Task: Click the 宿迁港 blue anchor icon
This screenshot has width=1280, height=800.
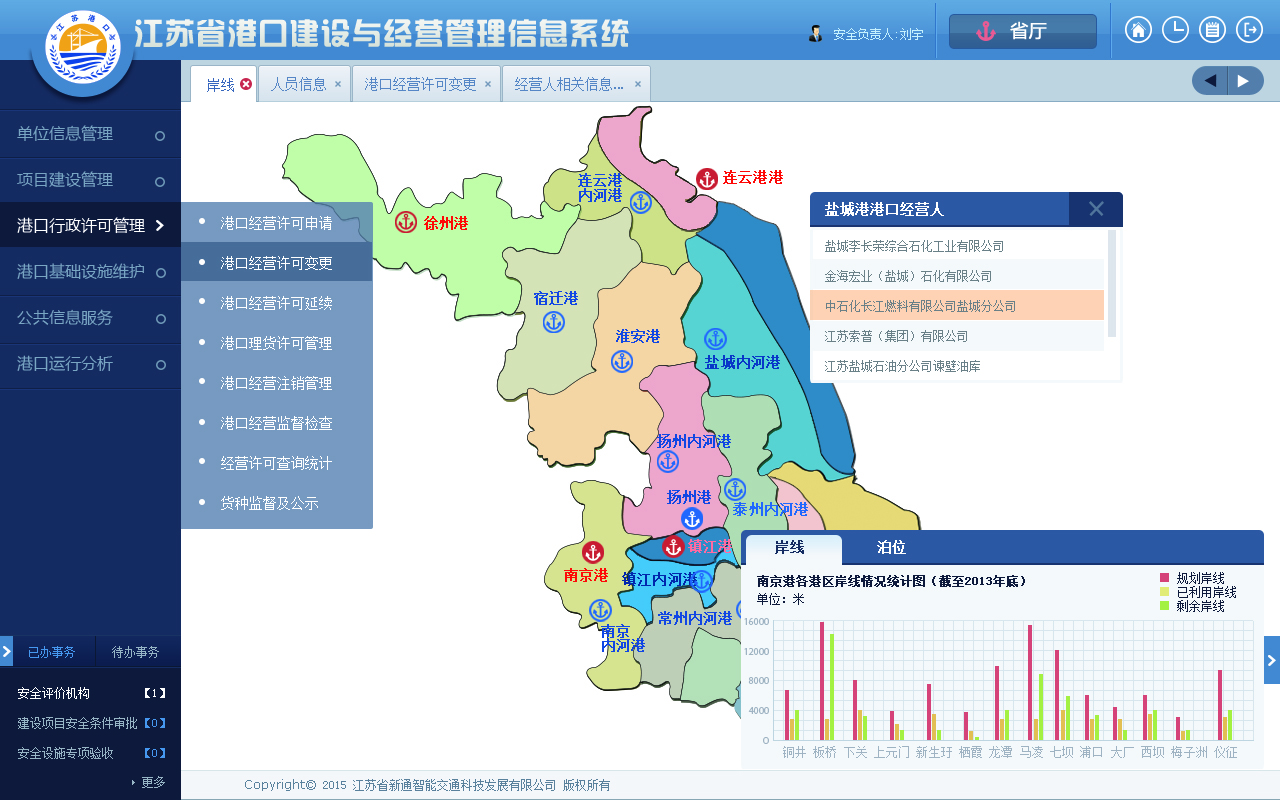Action: coord(554,322)
